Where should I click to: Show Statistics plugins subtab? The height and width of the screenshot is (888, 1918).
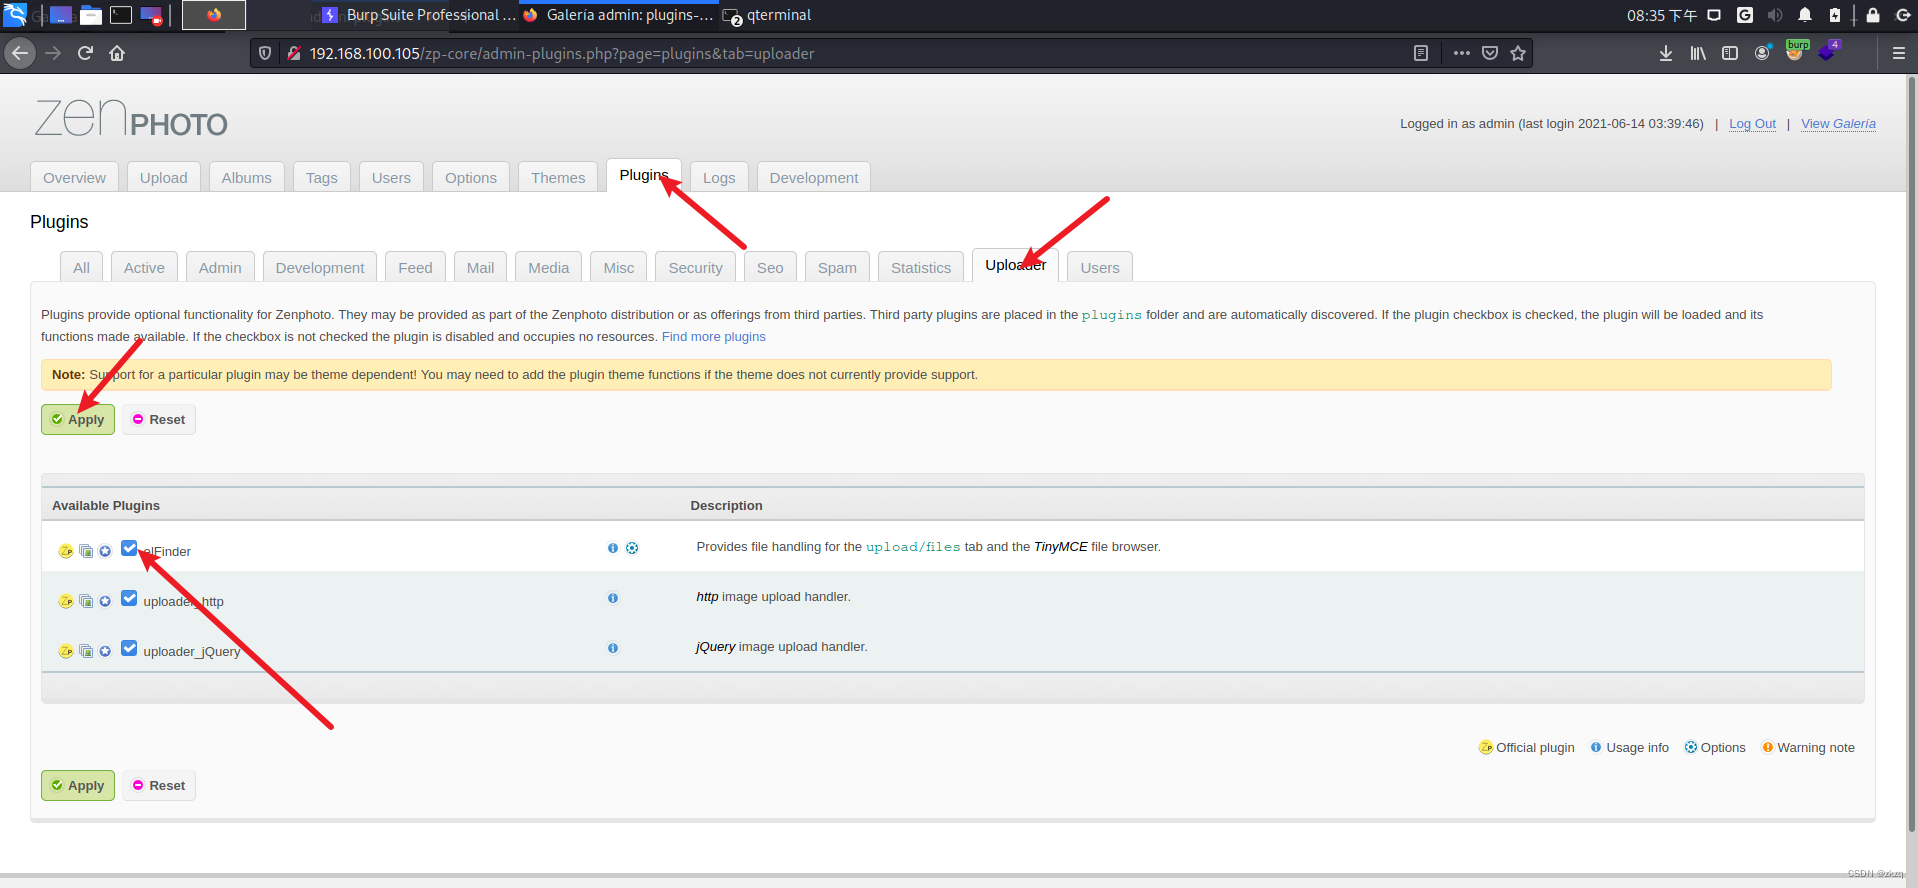coord(921,267)
